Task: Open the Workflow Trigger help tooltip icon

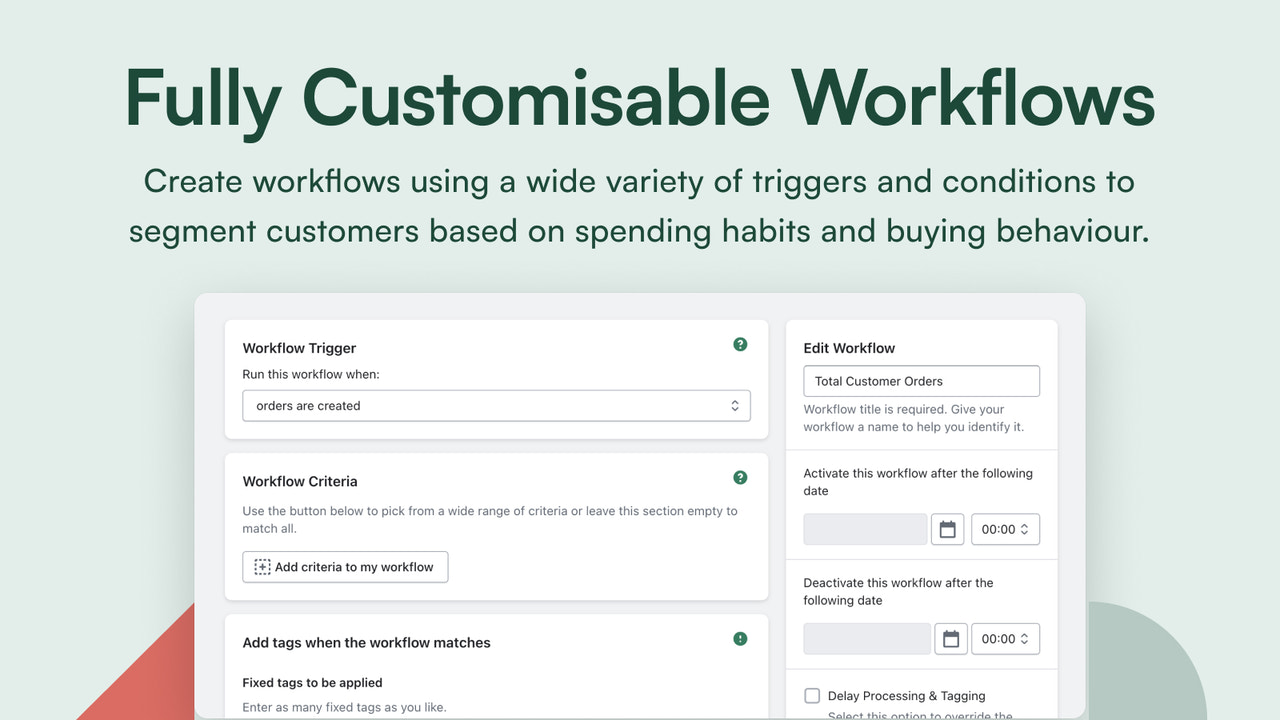Action: pos(740,343)
